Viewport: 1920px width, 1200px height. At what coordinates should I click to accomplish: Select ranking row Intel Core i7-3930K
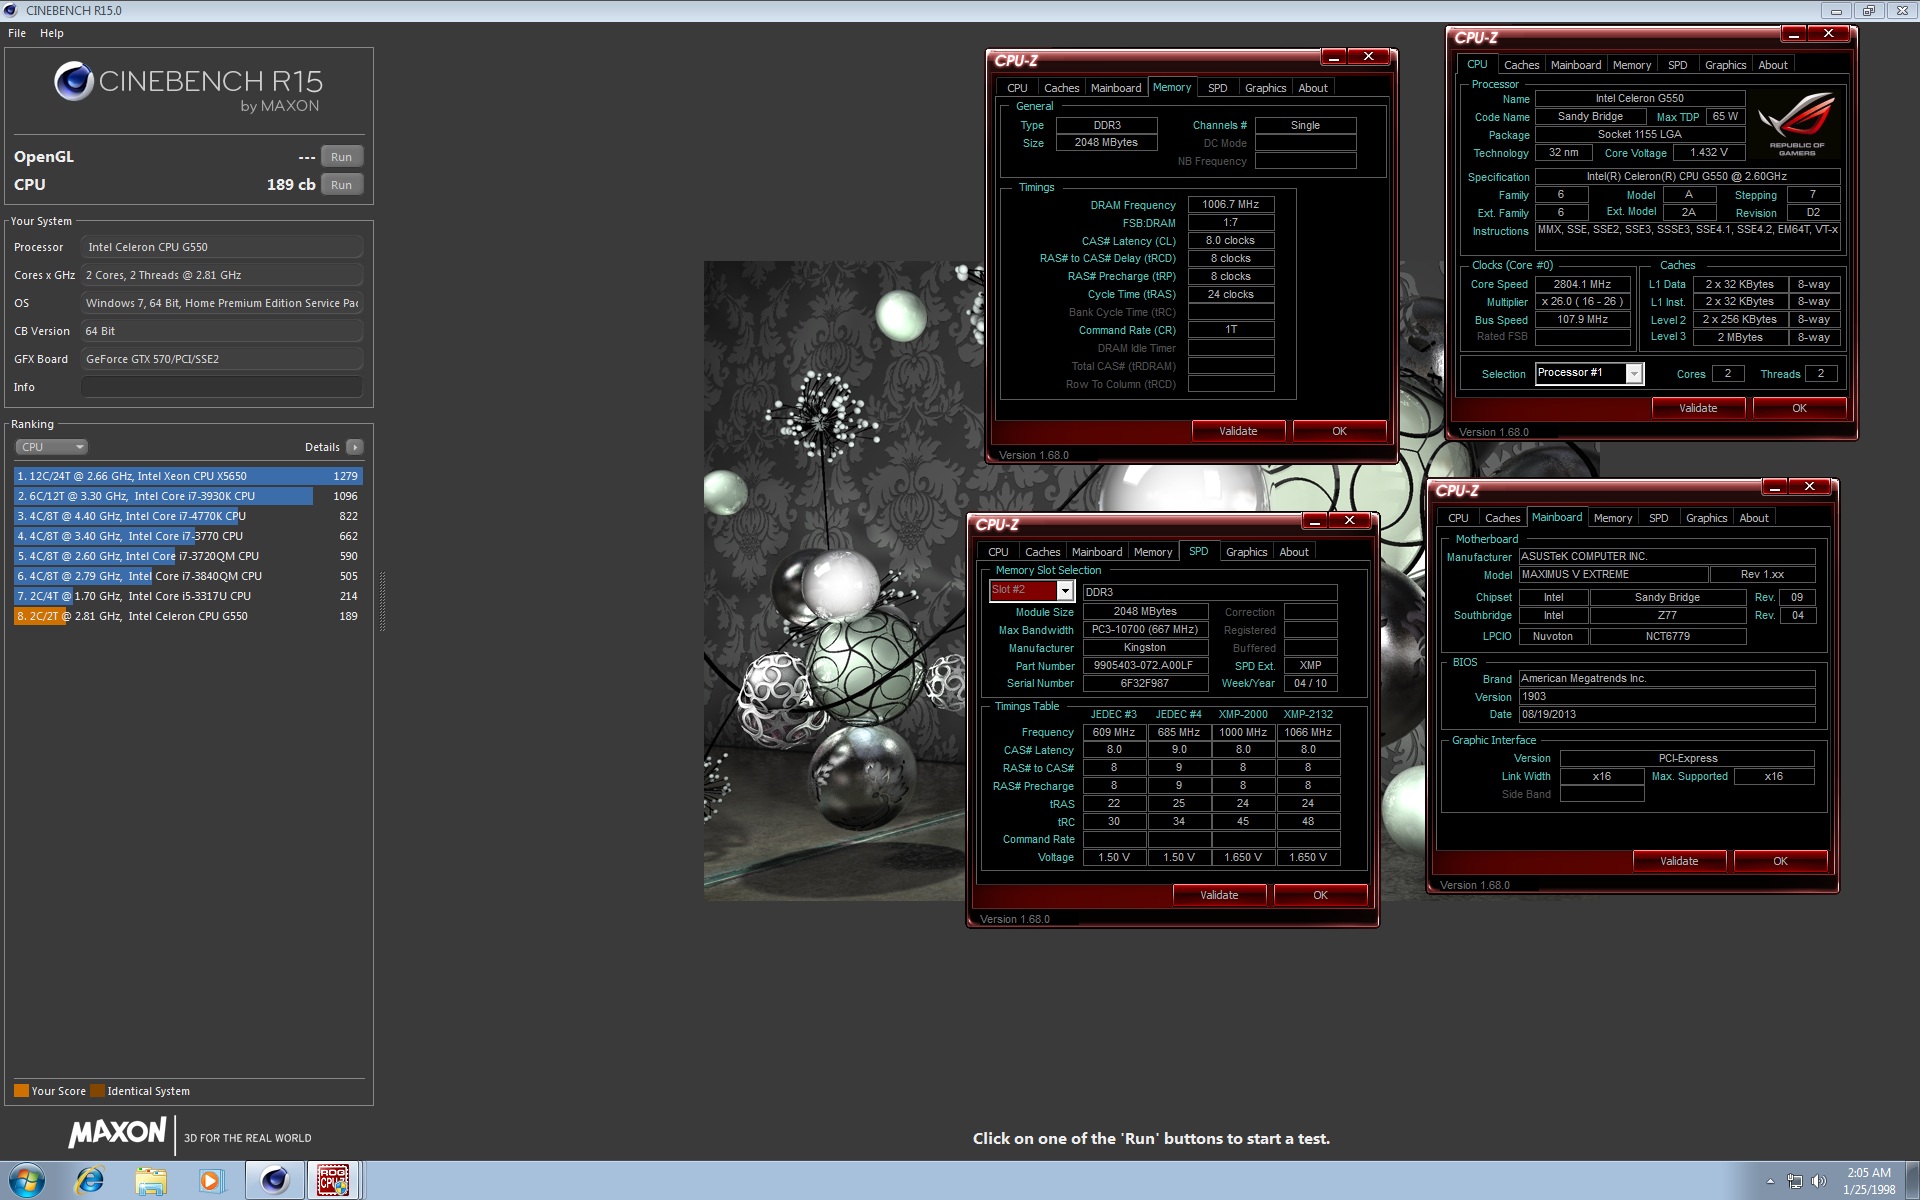[x=188, y=496]
